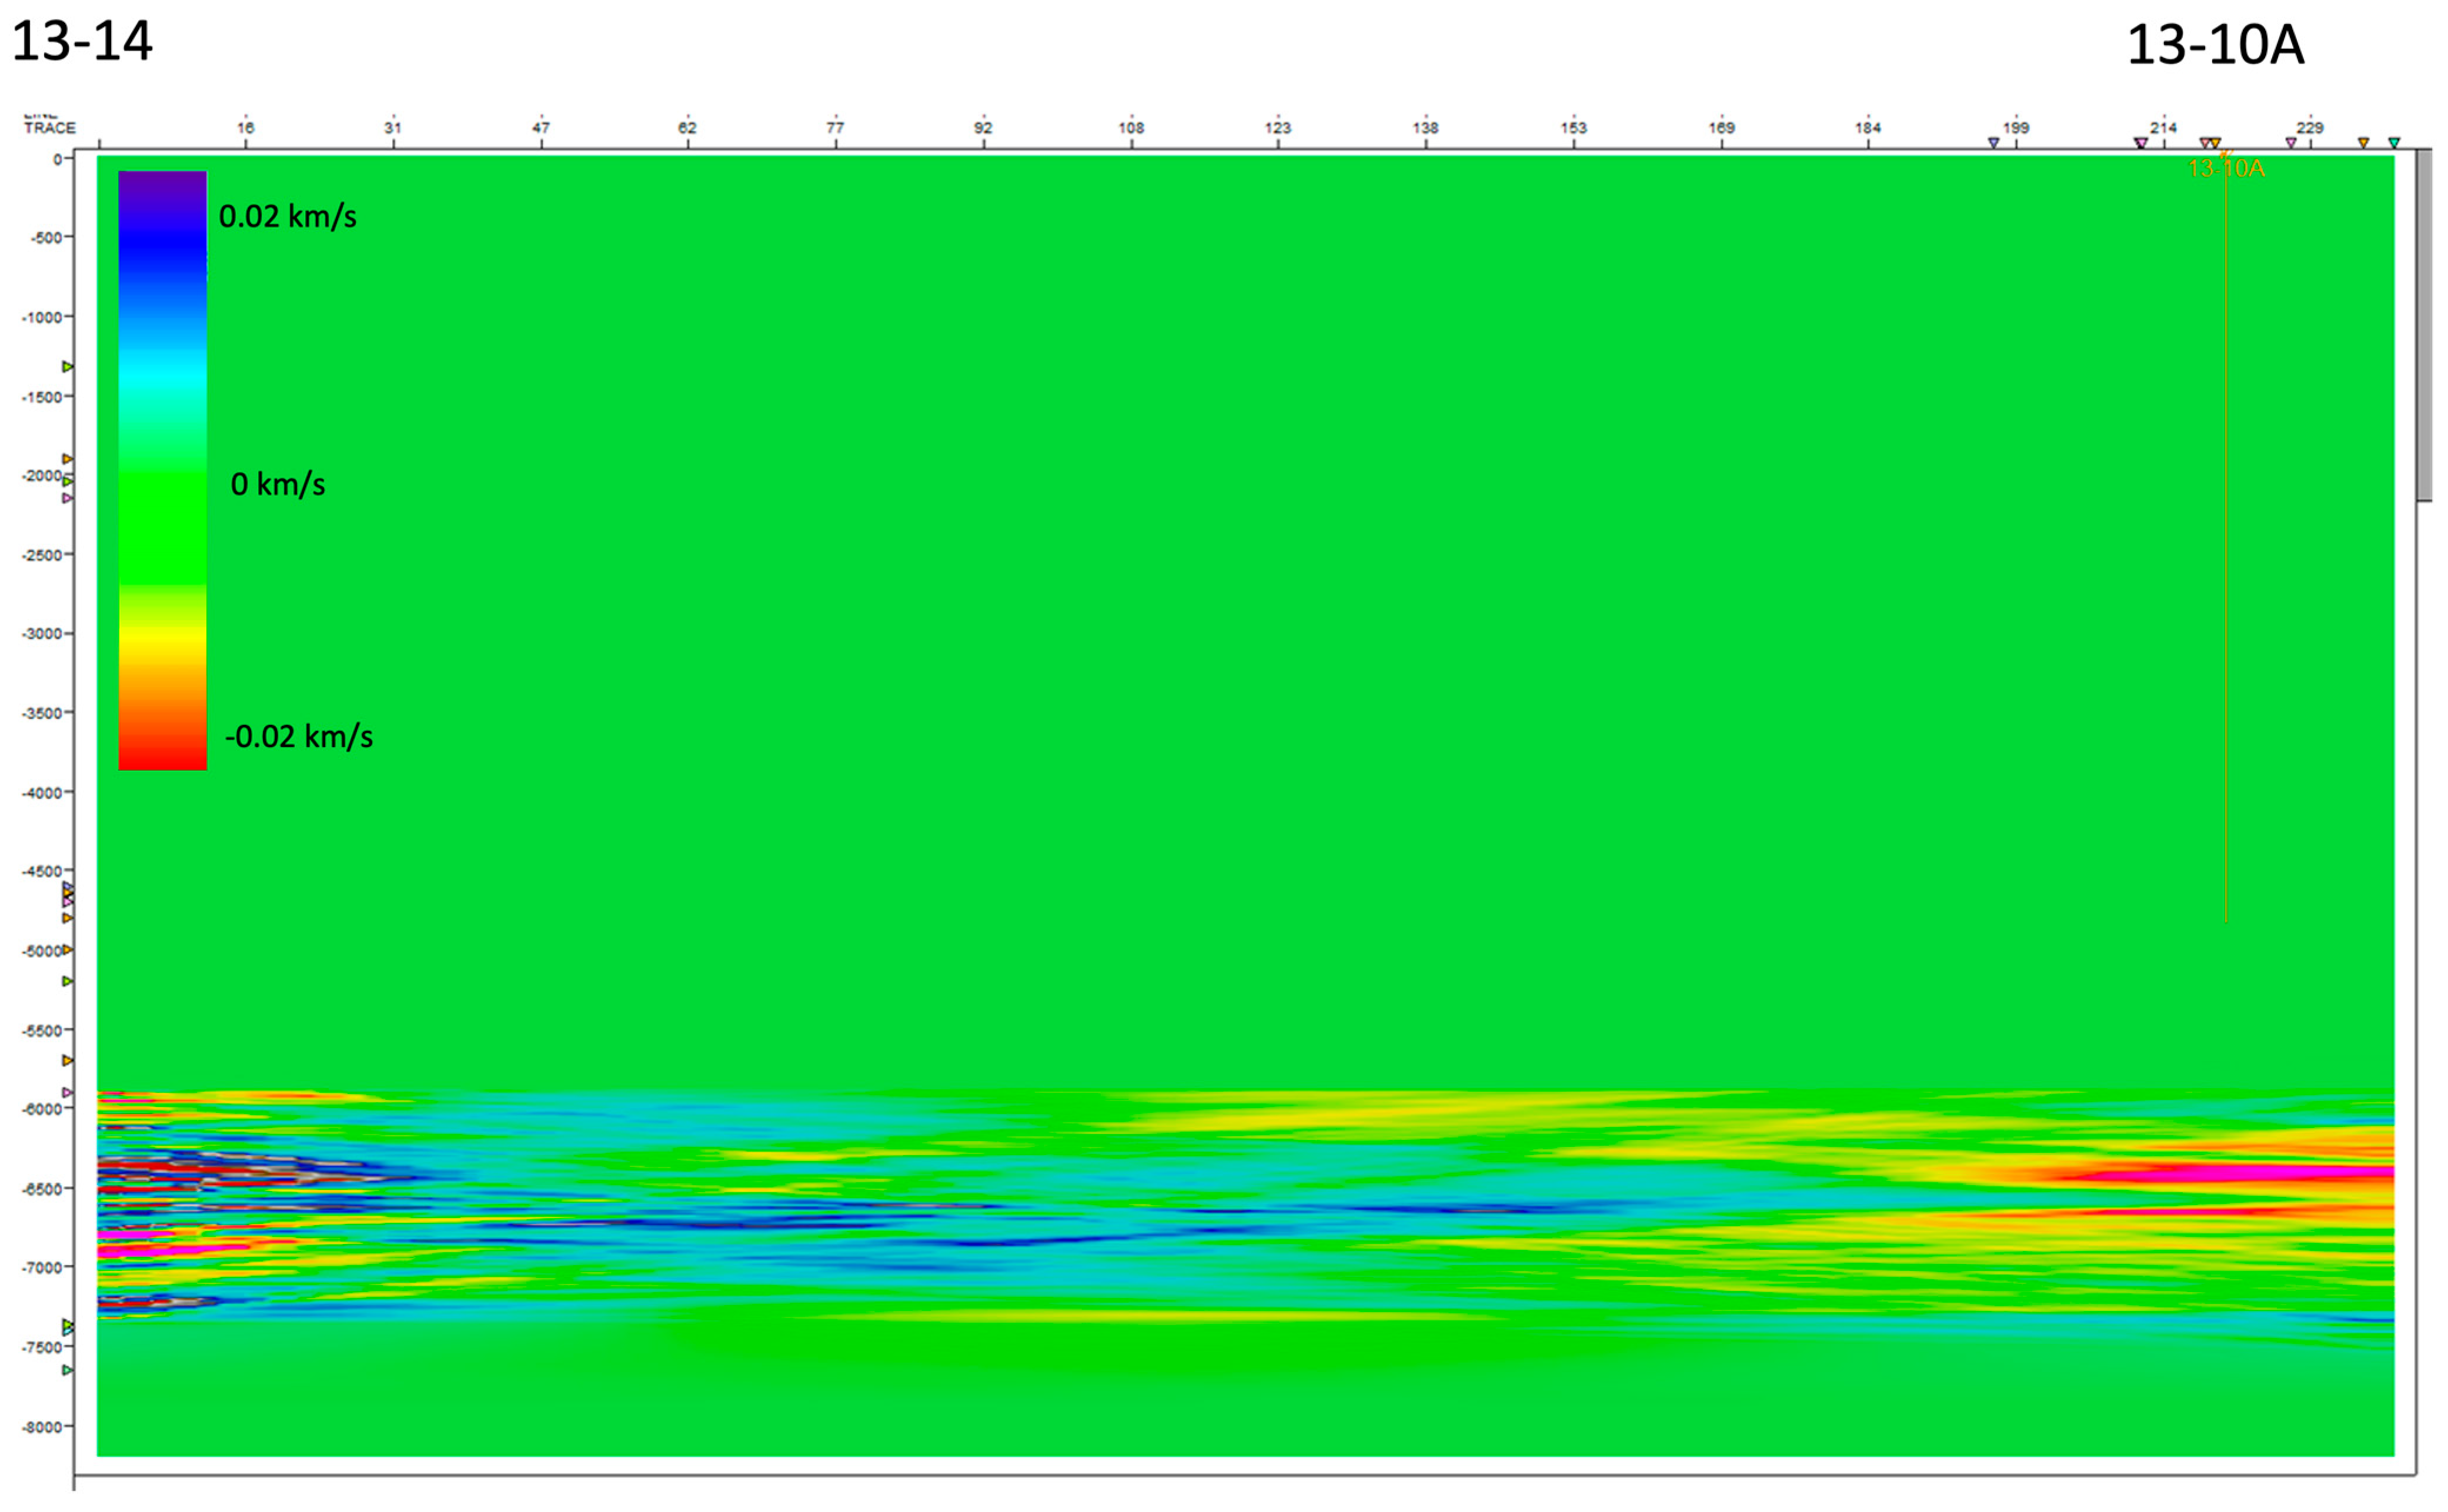Click the TRACE axis header label
Viewport: 2448px width, 1512px height.
click(49, 127)
